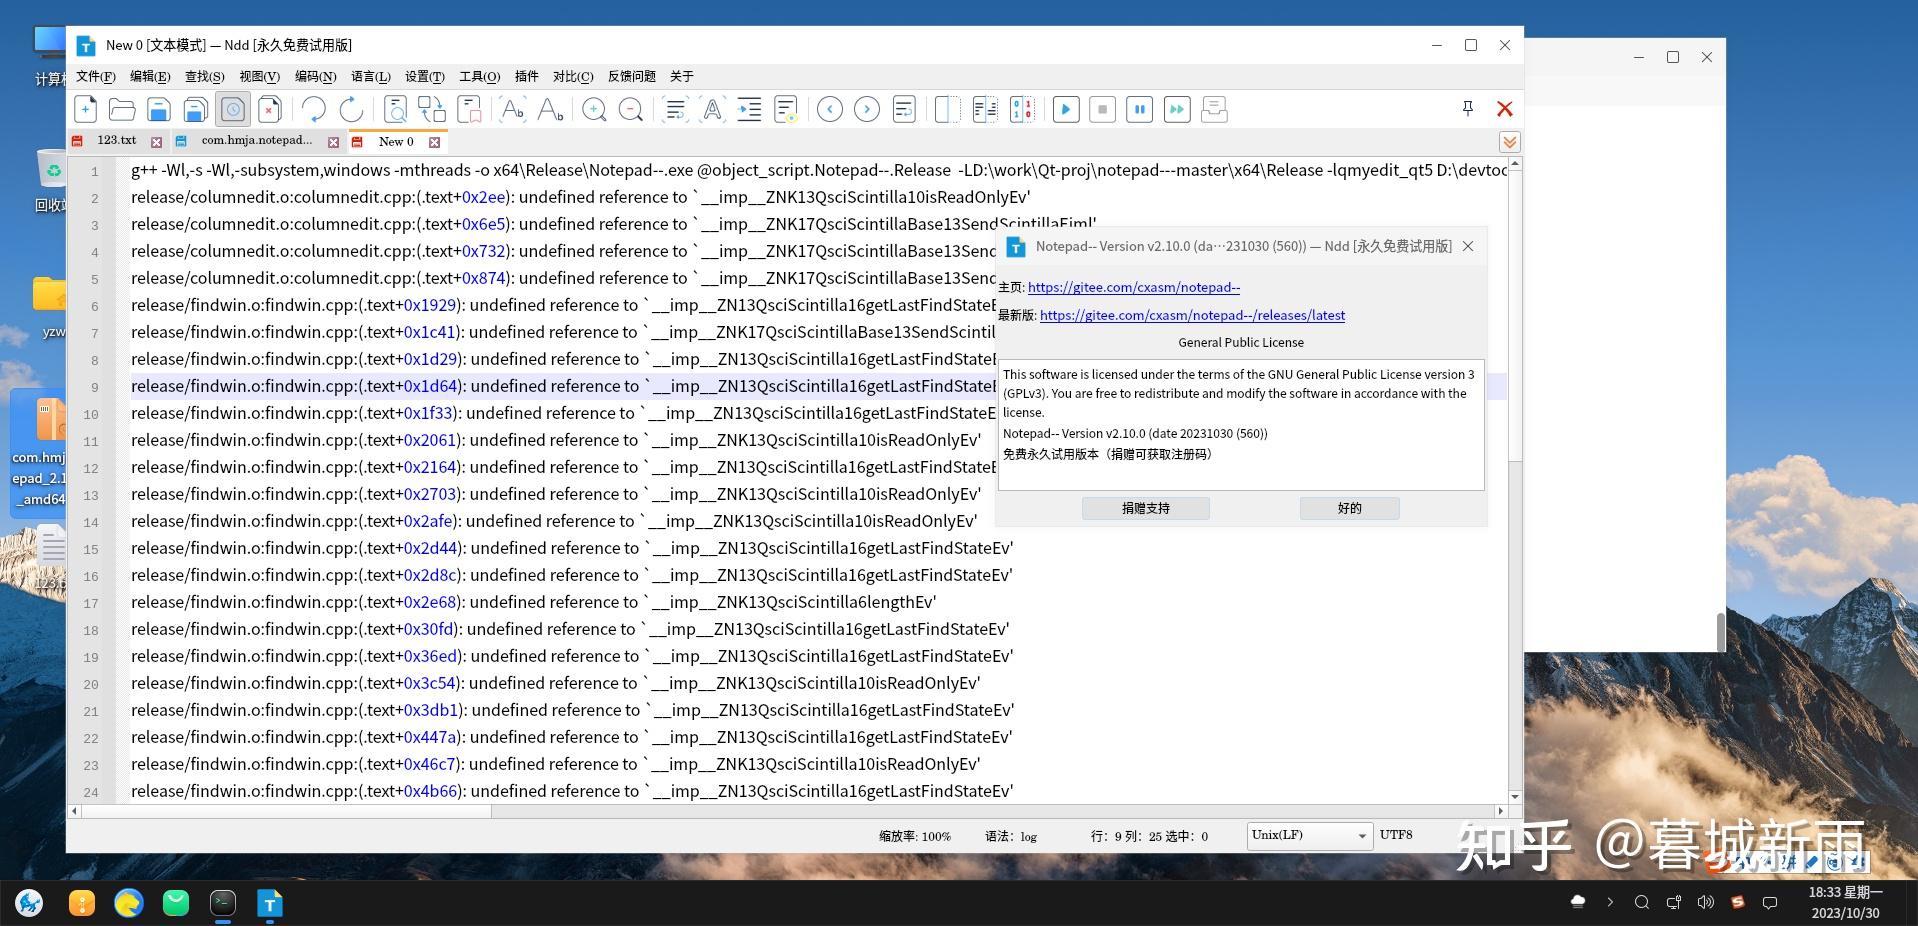The image size is (1918, 926).
Task: Zoom out with the minus magnifier
Action: click(631, 109)
